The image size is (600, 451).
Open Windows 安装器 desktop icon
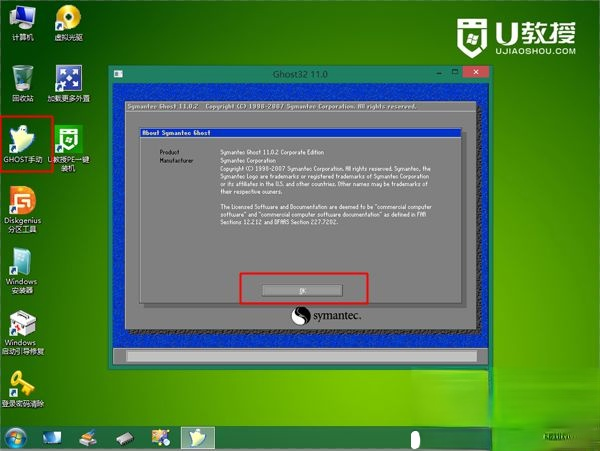pyautogui.click(x=21, y=271)
